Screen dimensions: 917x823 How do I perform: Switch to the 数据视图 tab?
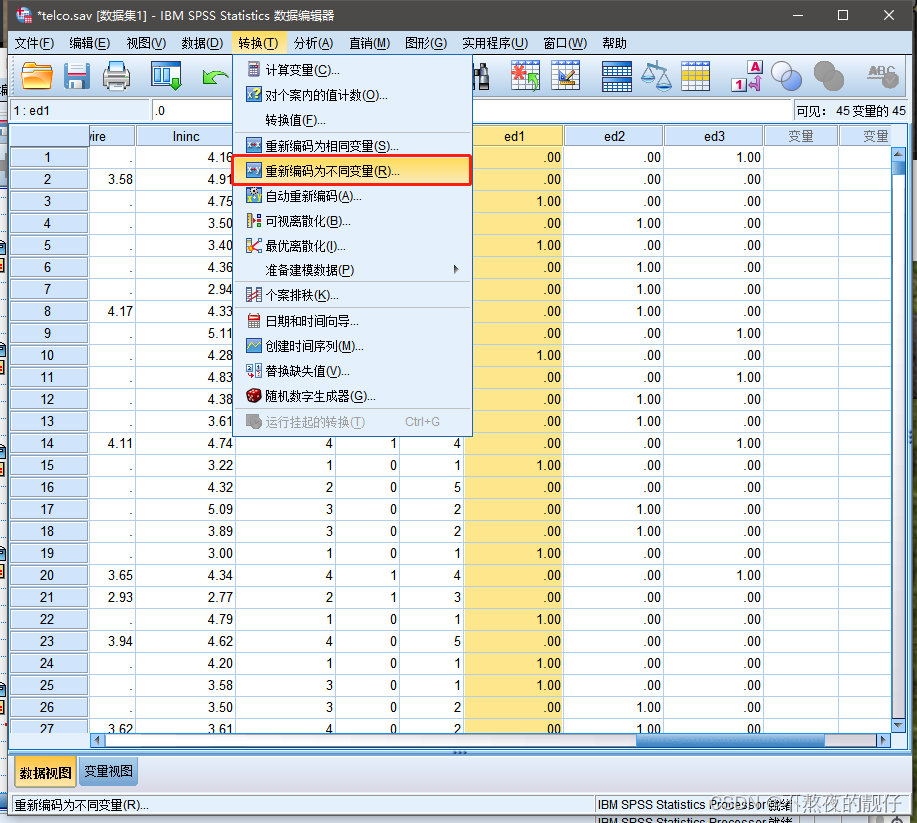pyautogui.click(x=45, y=773)
